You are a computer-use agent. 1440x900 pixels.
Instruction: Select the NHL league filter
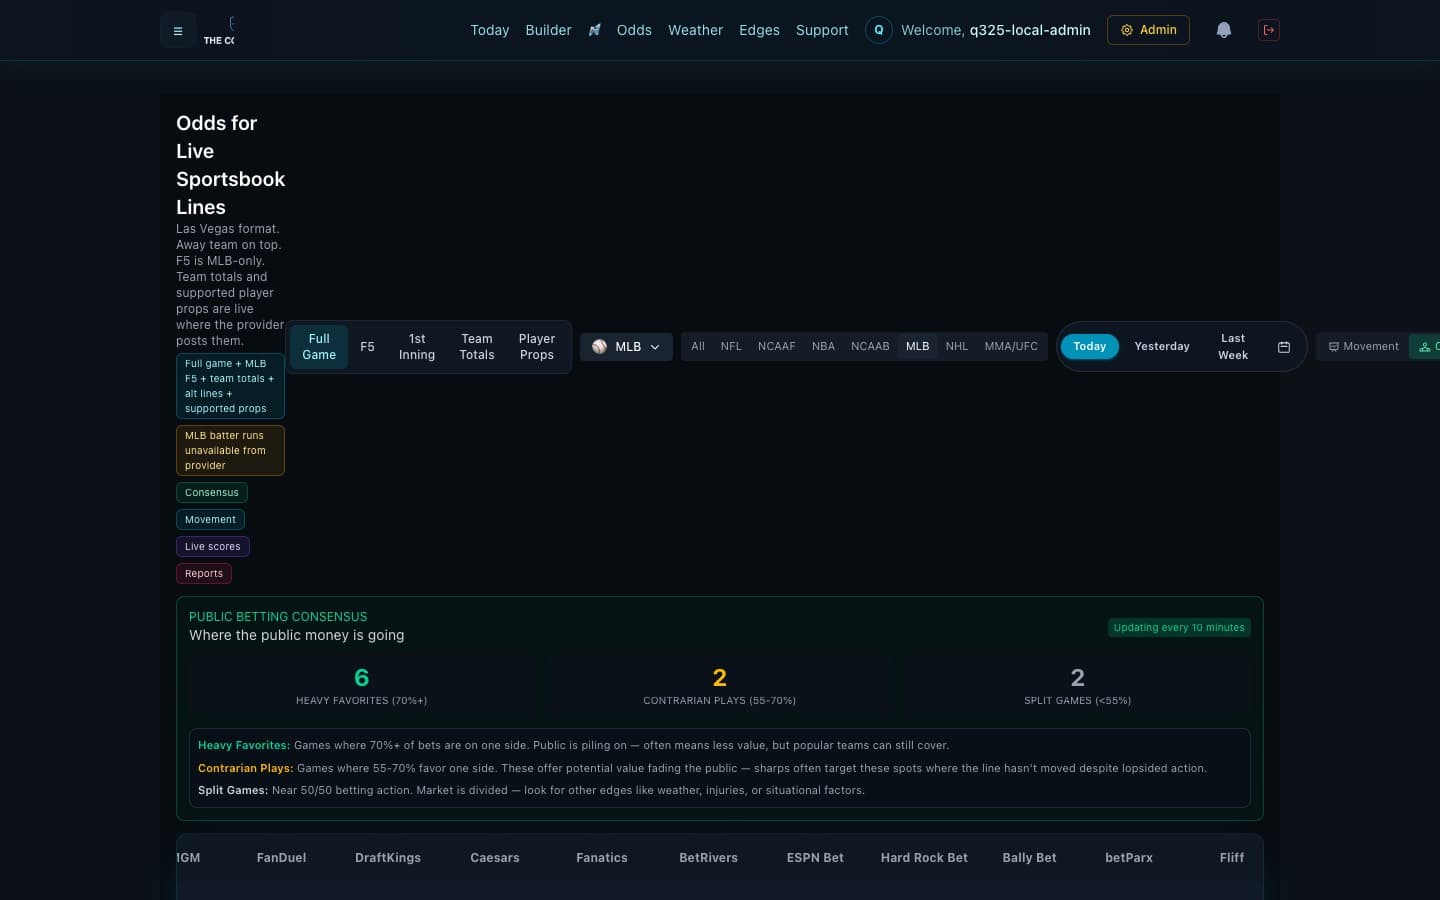tap(957, 347)
